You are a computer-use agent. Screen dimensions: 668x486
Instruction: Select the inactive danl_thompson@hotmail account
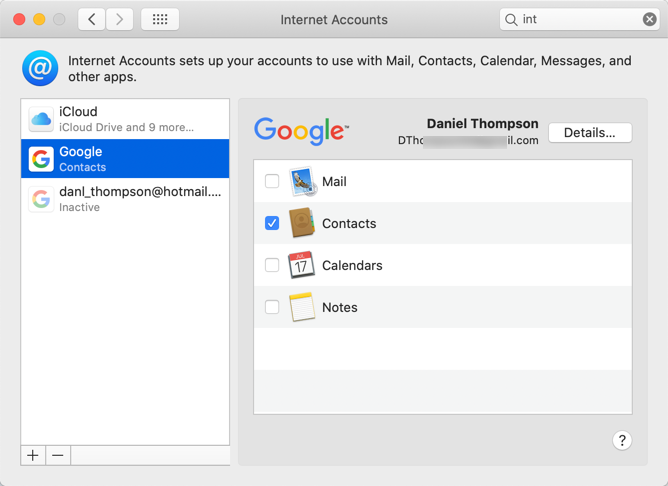click(125, 198)
